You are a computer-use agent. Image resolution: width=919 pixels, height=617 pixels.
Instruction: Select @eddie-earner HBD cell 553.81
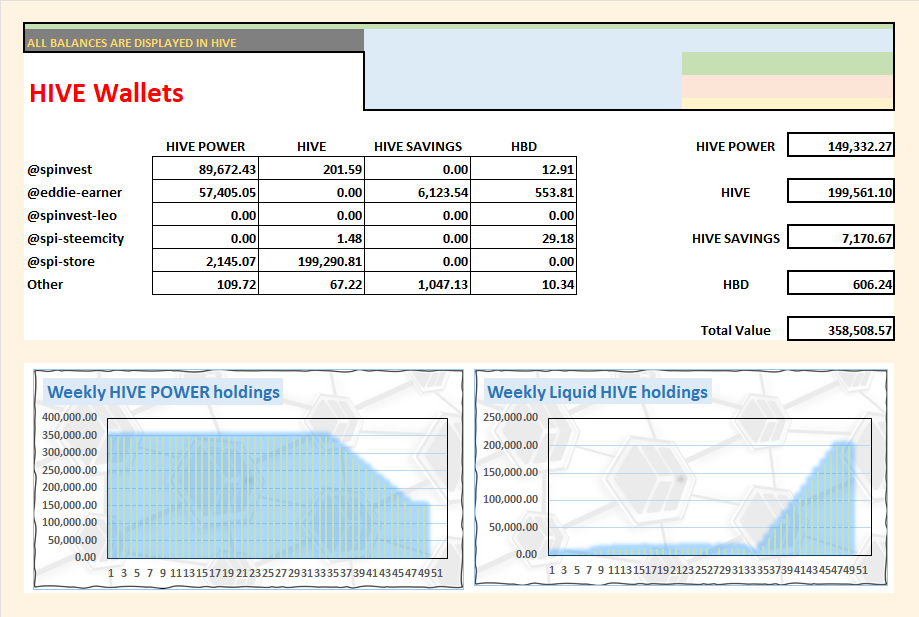point(523,192)
